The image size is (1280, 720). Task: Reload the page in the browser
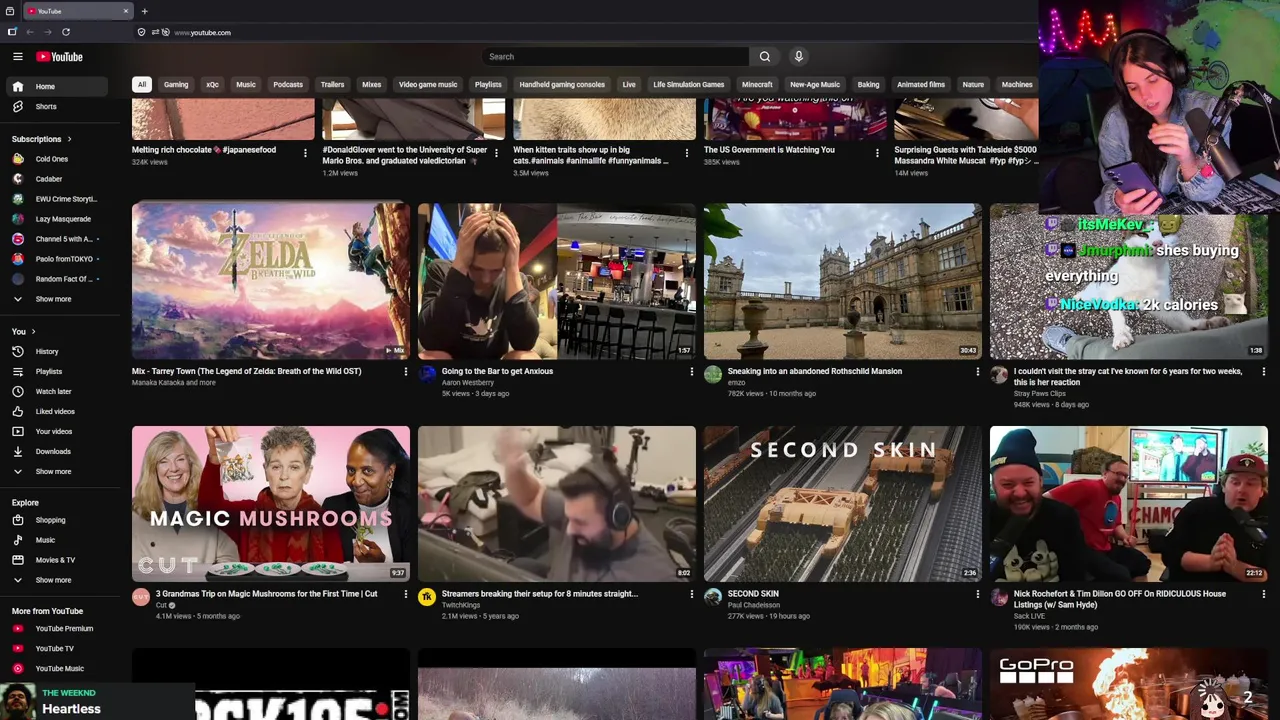(x=66, y=32)
